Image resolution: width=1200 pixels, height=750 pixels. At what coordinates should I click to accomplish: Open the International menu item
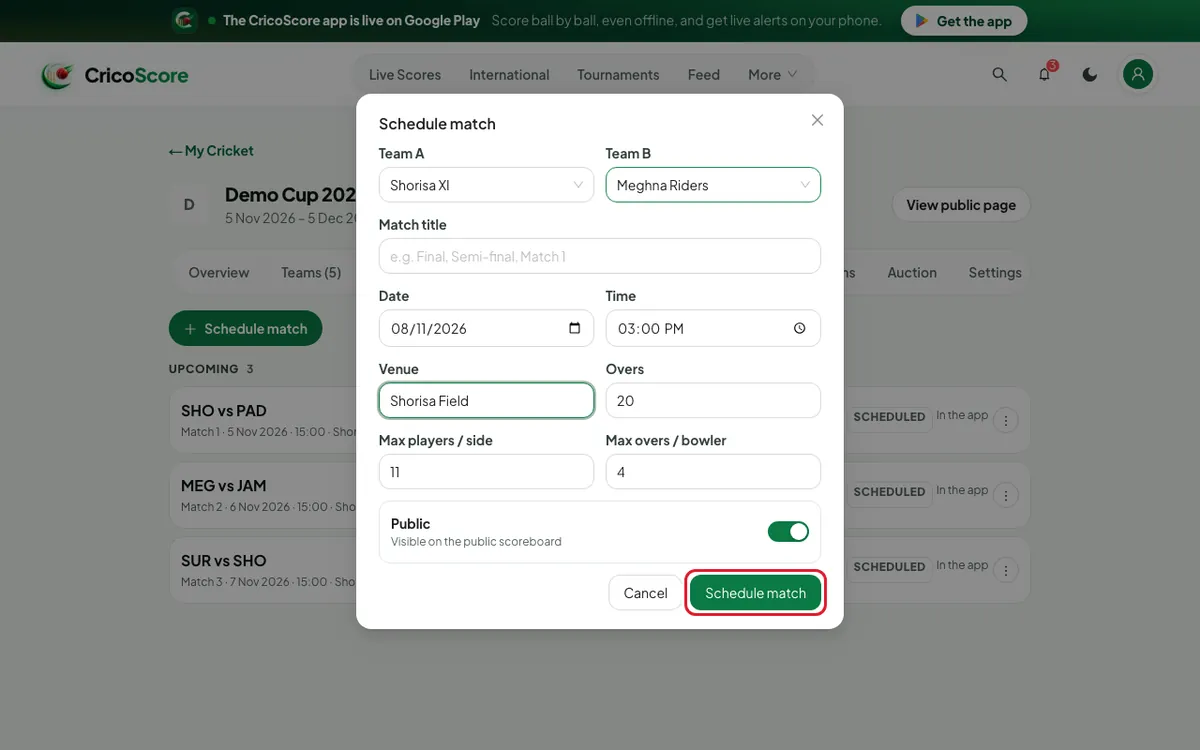[x=509, y=74]
